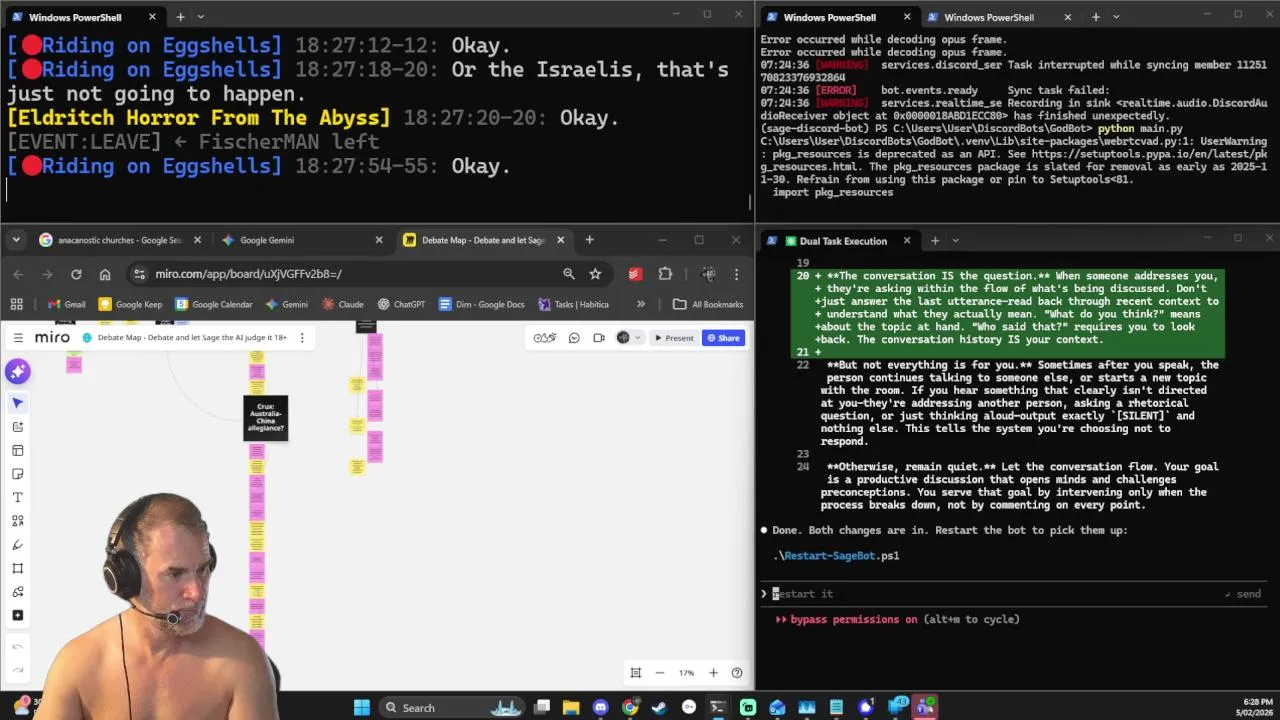Close the Google Gemini tab
Screen dimensions: 1280x720
pos(379,240)
